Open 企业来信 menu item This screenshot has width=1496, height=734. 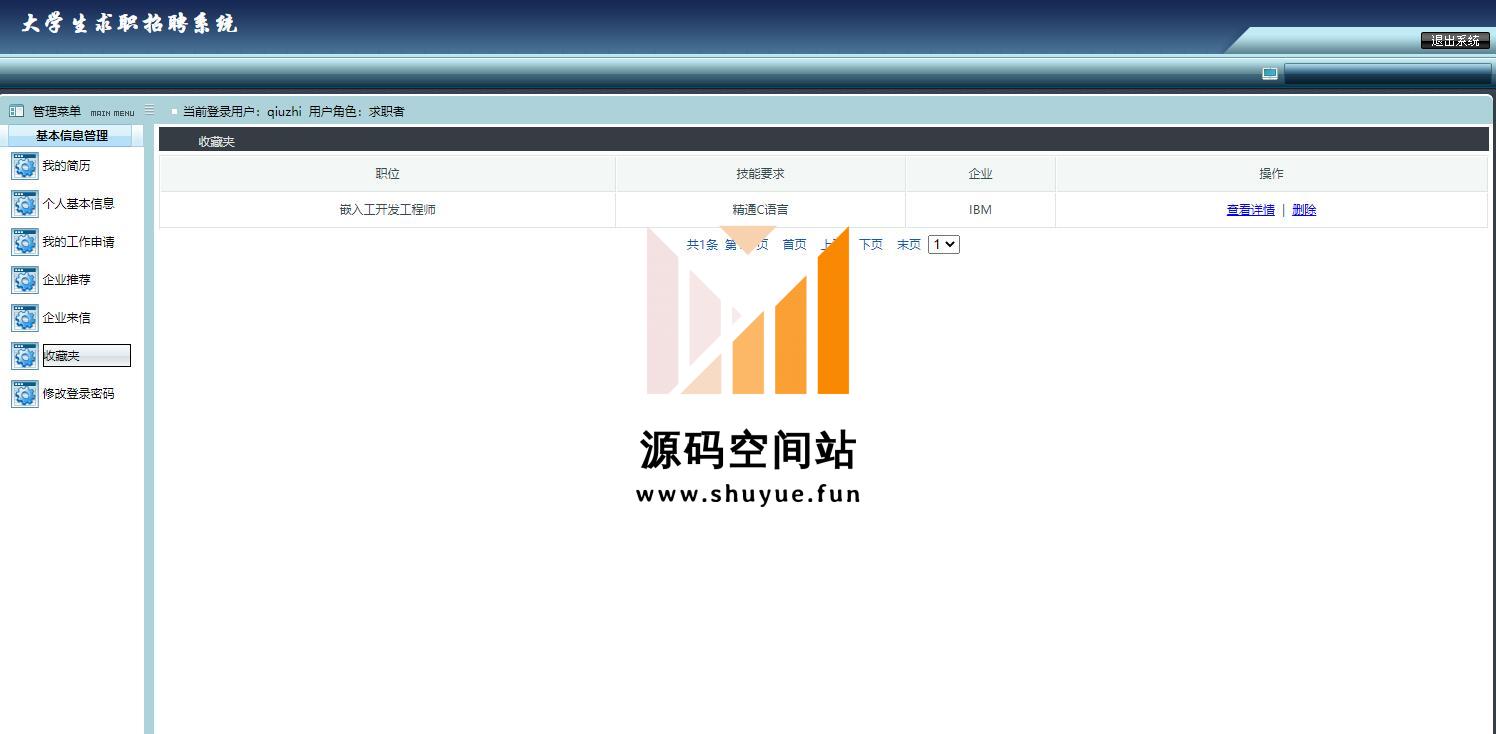[66, 318]
